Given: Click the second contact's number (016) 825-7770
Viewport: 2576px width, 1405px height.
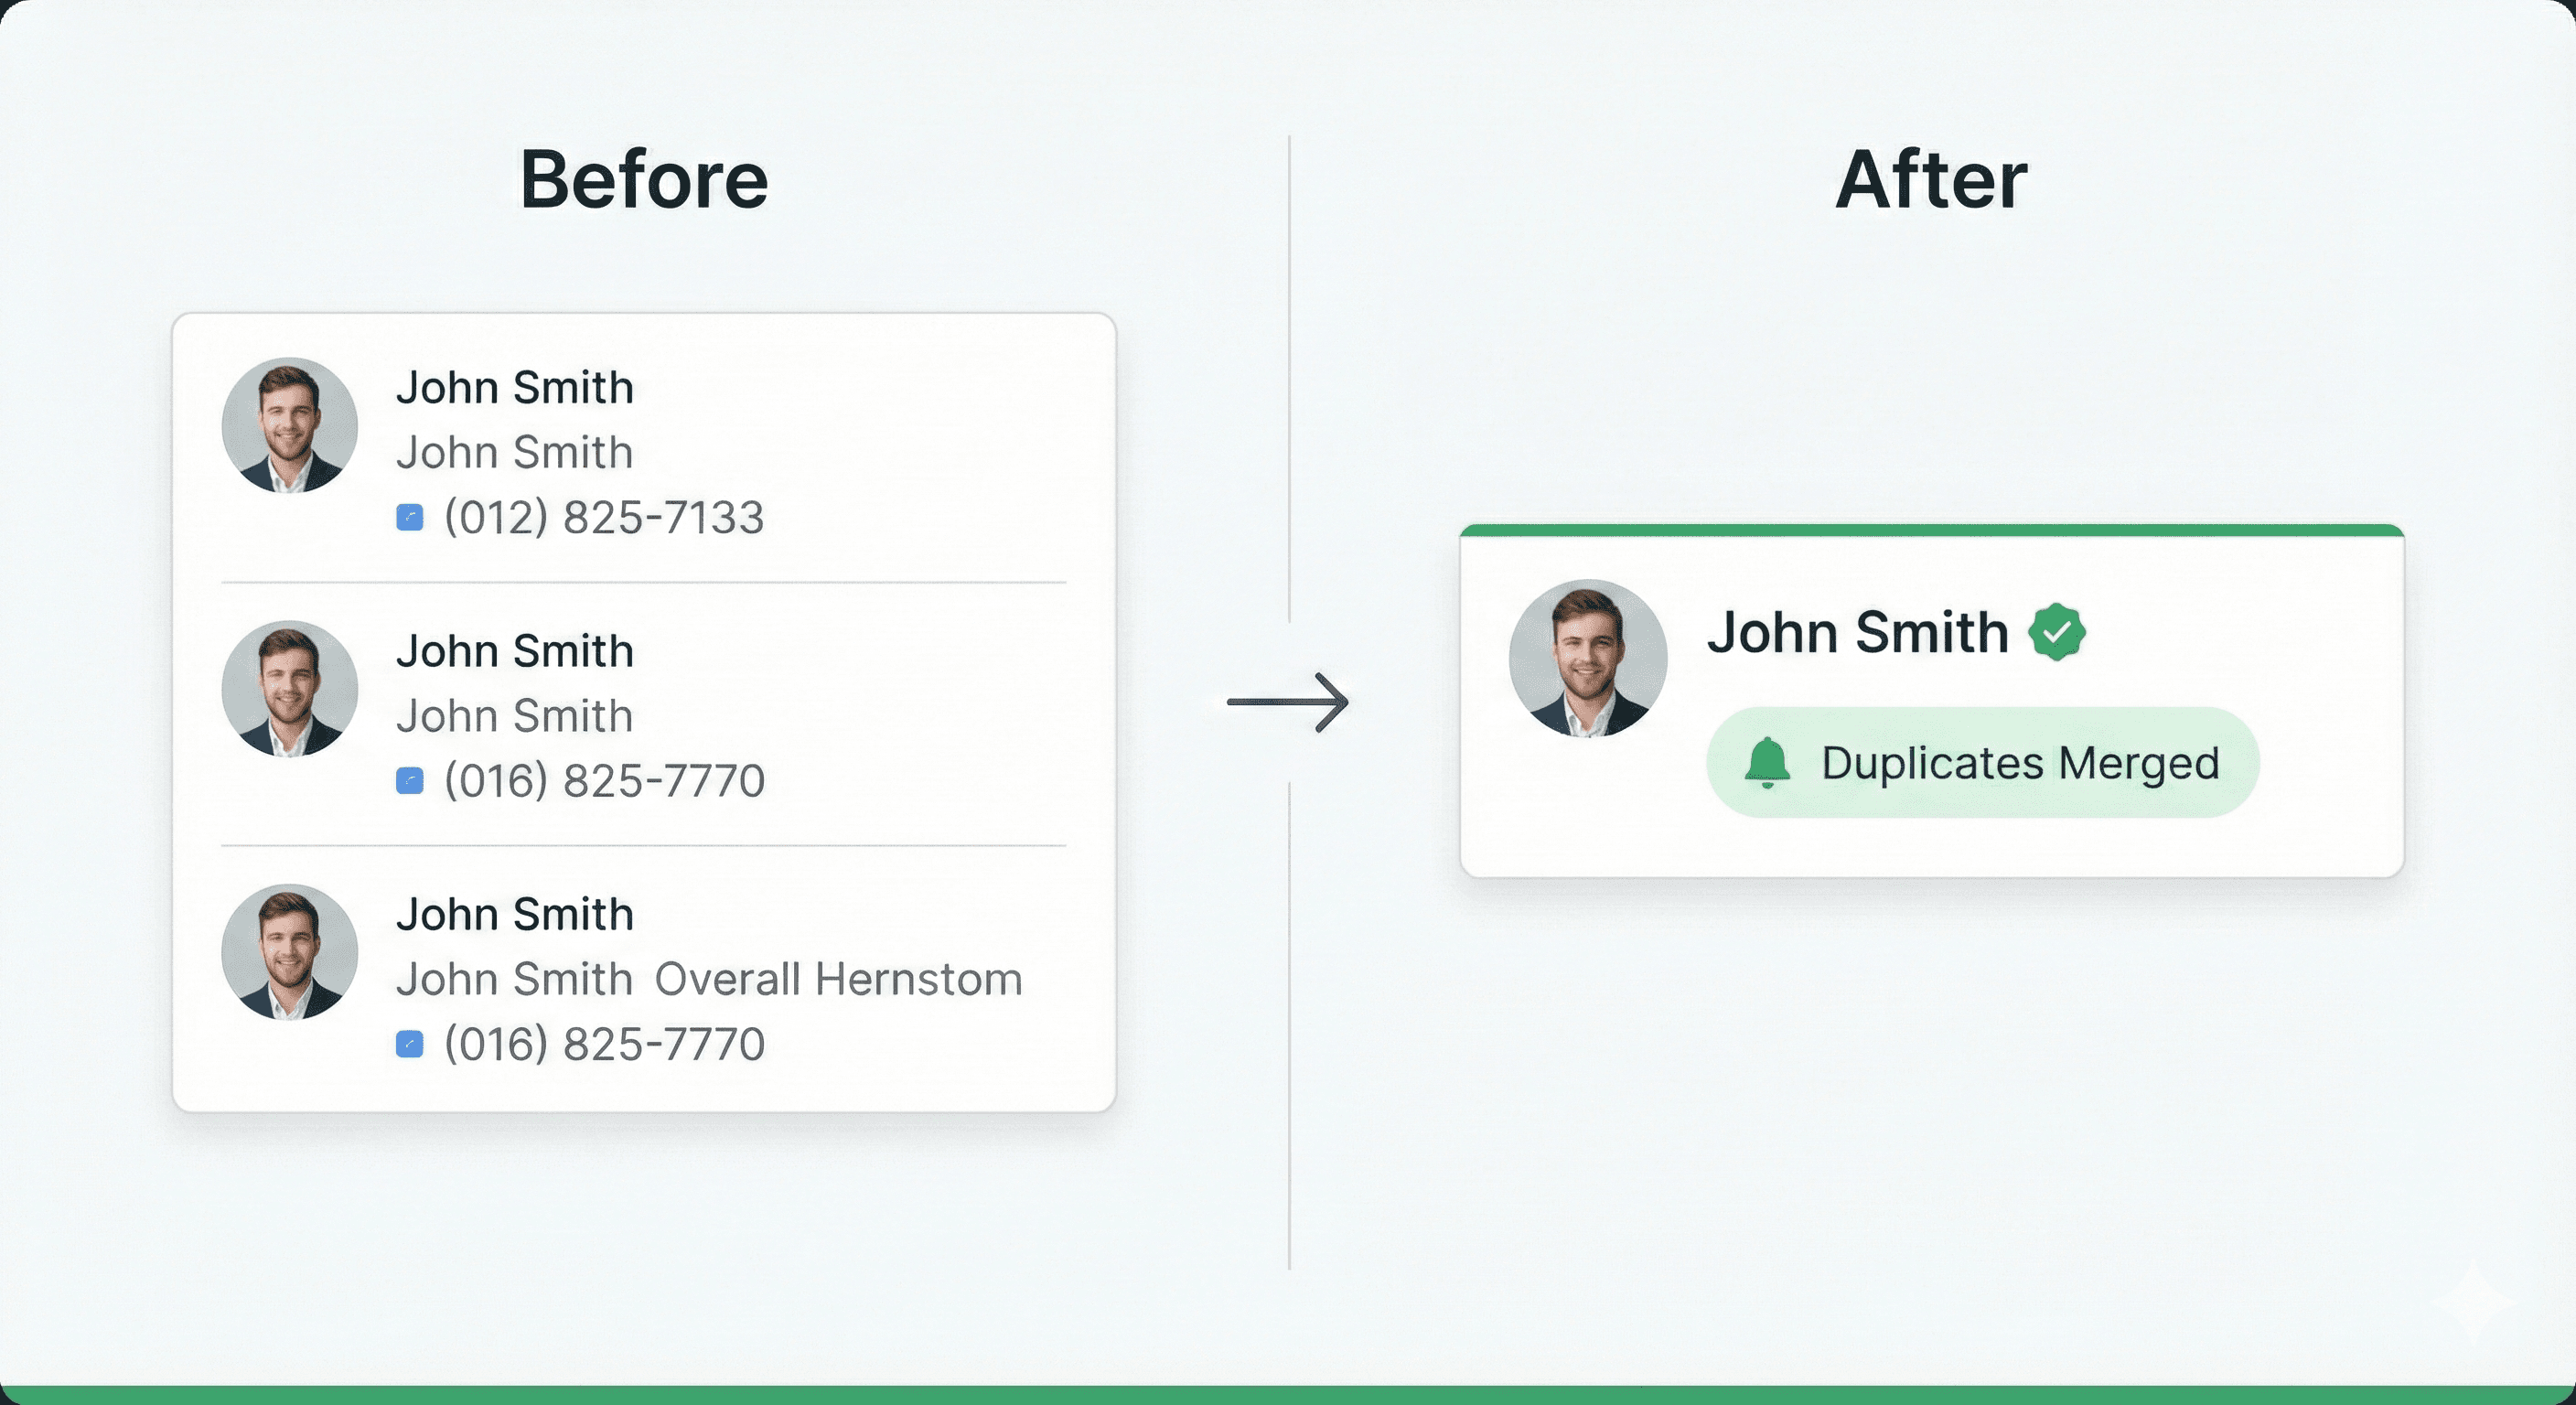Looking at the screenshot, I should [604, 780].
